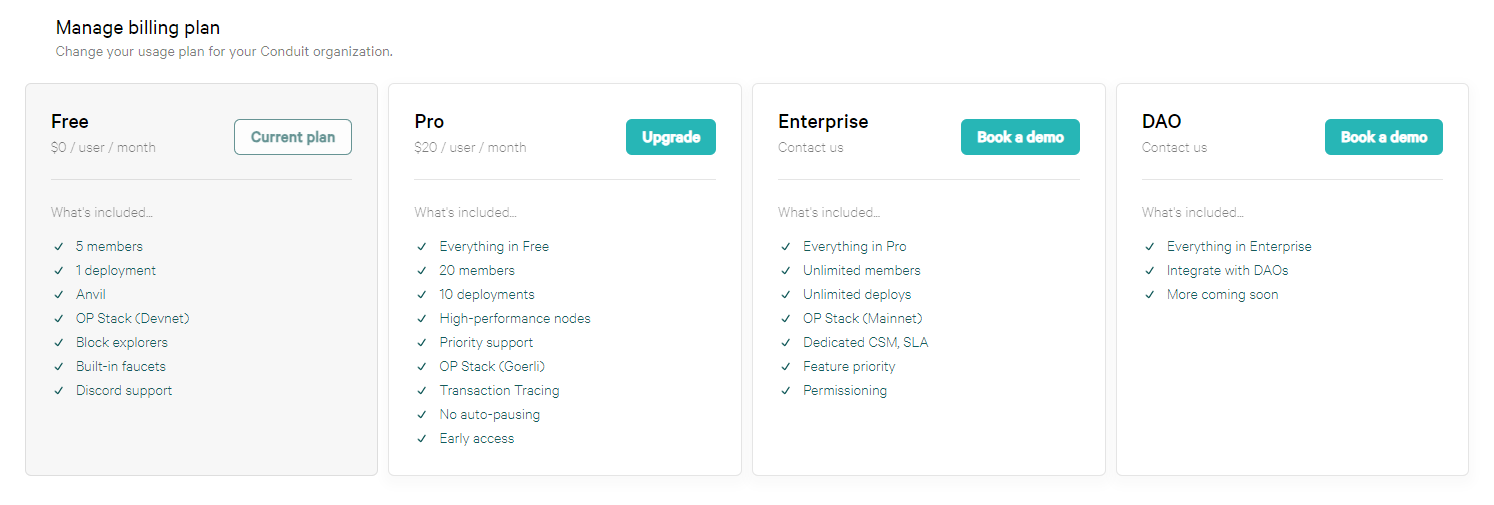Click checkmark next to "OP Stack (Devnet)"
This screenshot has height=505, width=1494.
(x=59, y=319)
